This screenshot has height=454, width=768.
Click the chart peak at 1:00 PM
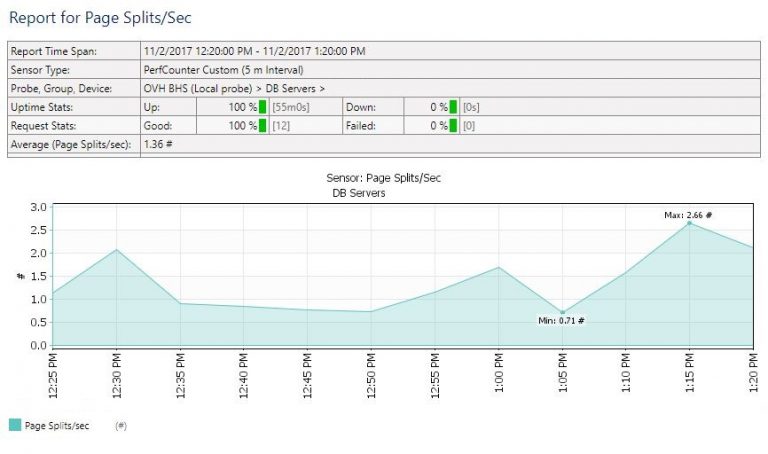click(499, 267)
